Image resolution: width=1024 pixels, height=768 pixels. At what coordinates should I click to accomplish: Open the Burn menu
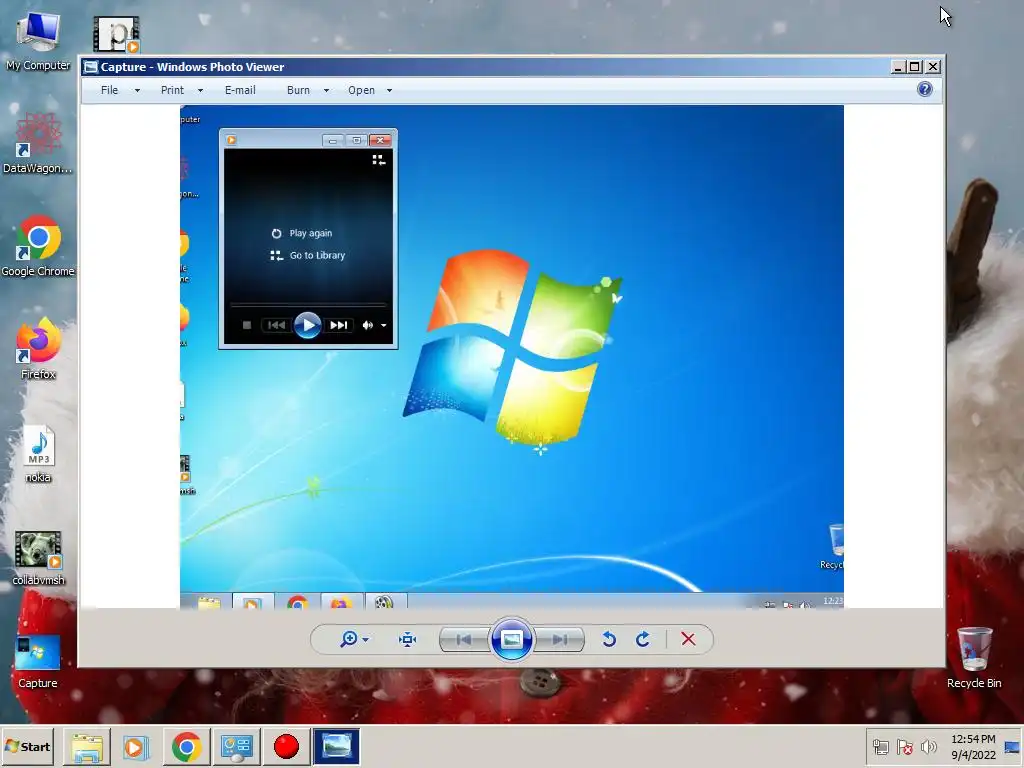(298, 90)
